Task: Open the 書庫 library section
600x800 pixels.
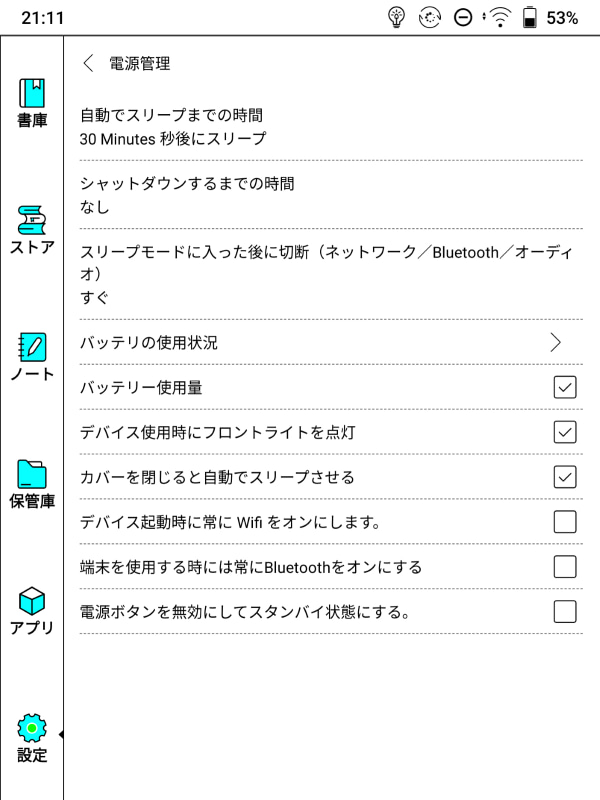Action: coord(33,105)
